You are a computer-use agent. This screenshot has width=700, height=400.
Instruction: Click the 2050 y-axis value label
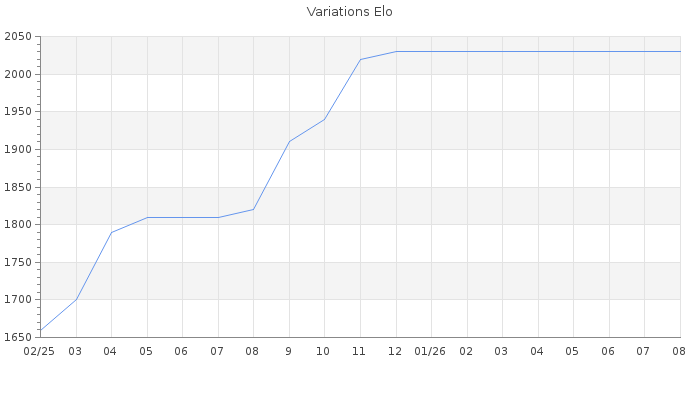tap(18, 37)
